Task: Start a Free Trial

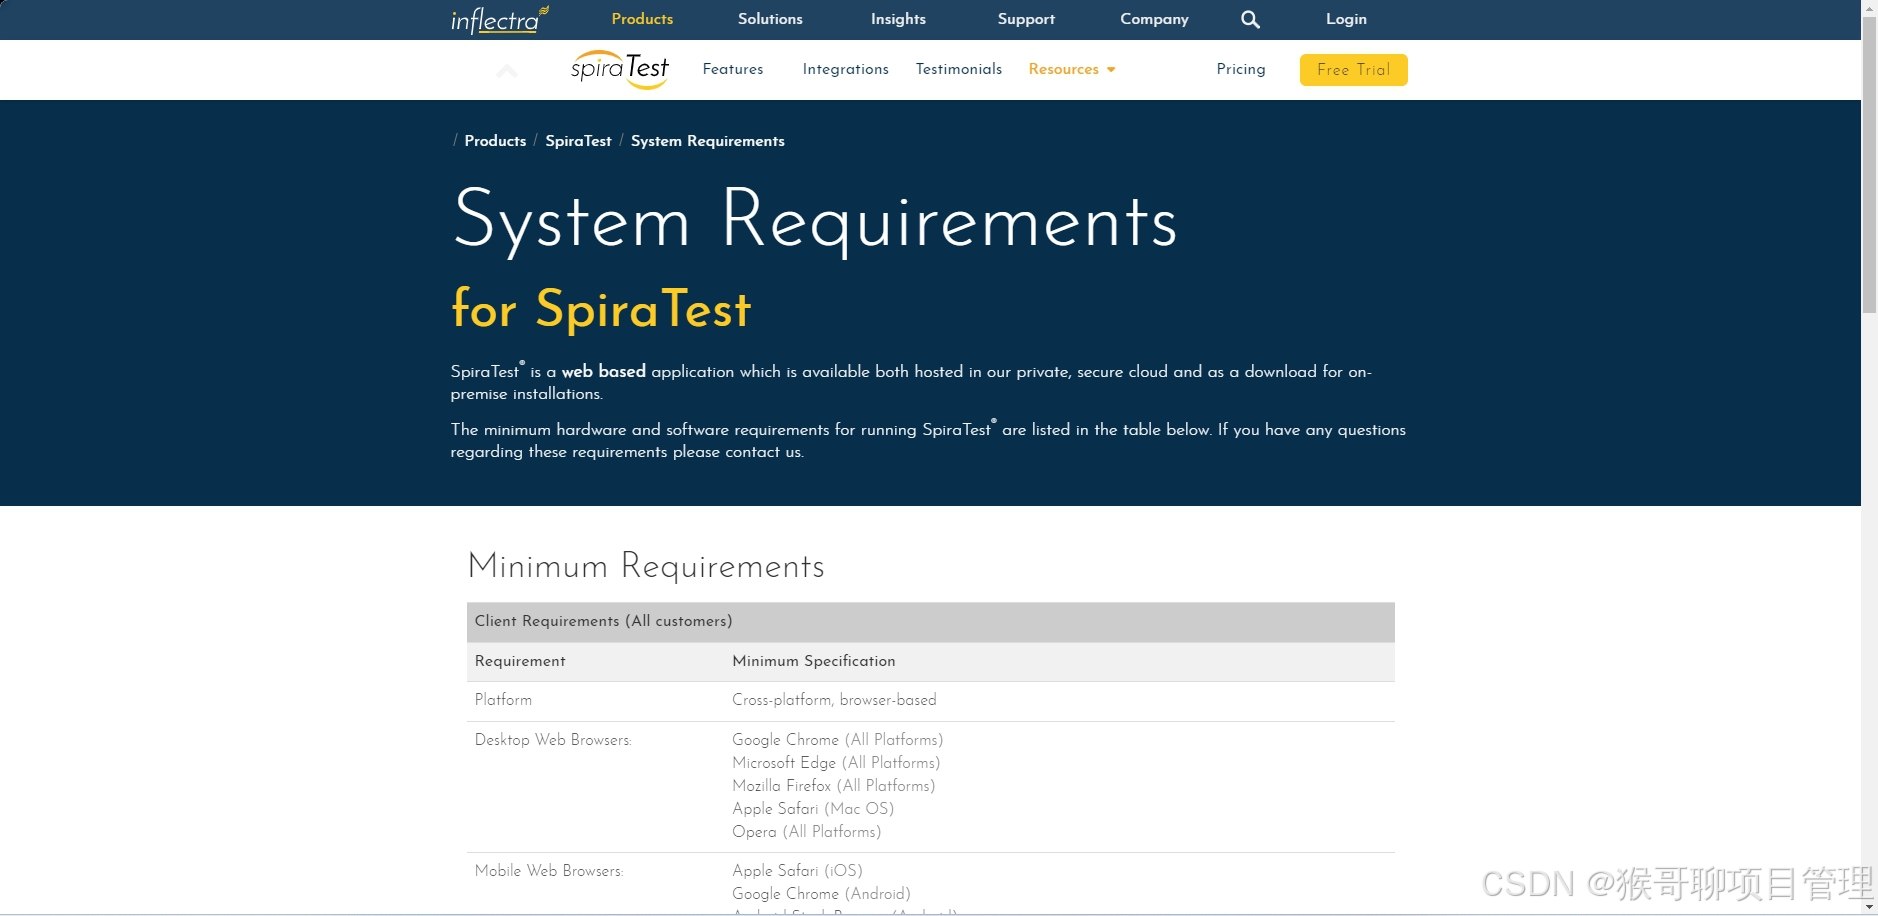Action: (1353, 70)
